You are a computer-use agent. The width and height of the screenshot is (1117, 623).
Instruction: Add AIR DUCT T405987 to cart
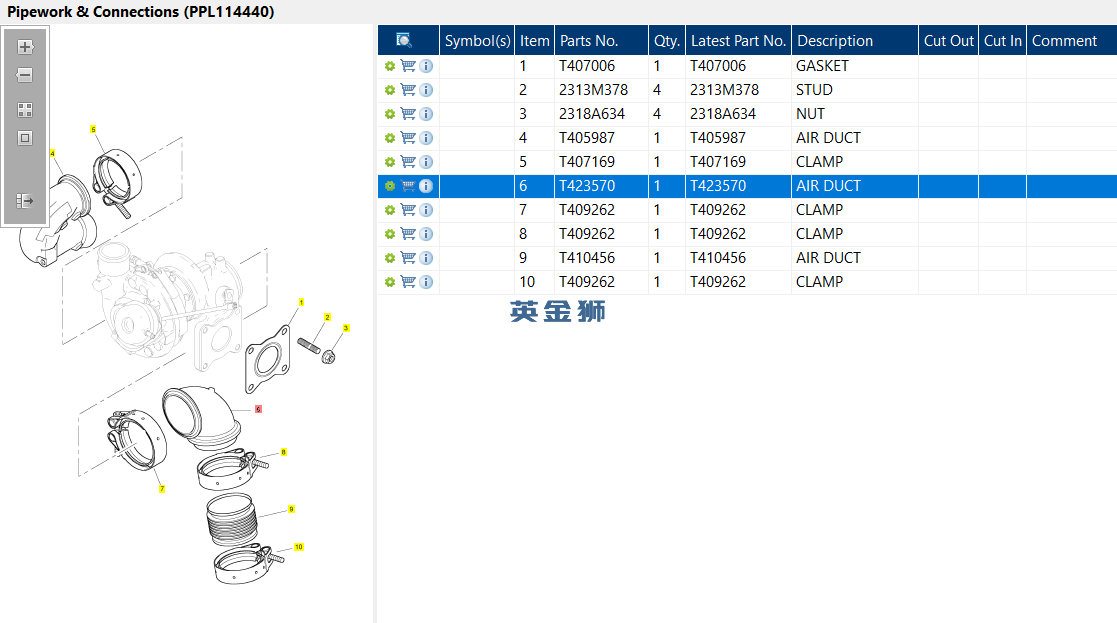[x=408, y=137]
